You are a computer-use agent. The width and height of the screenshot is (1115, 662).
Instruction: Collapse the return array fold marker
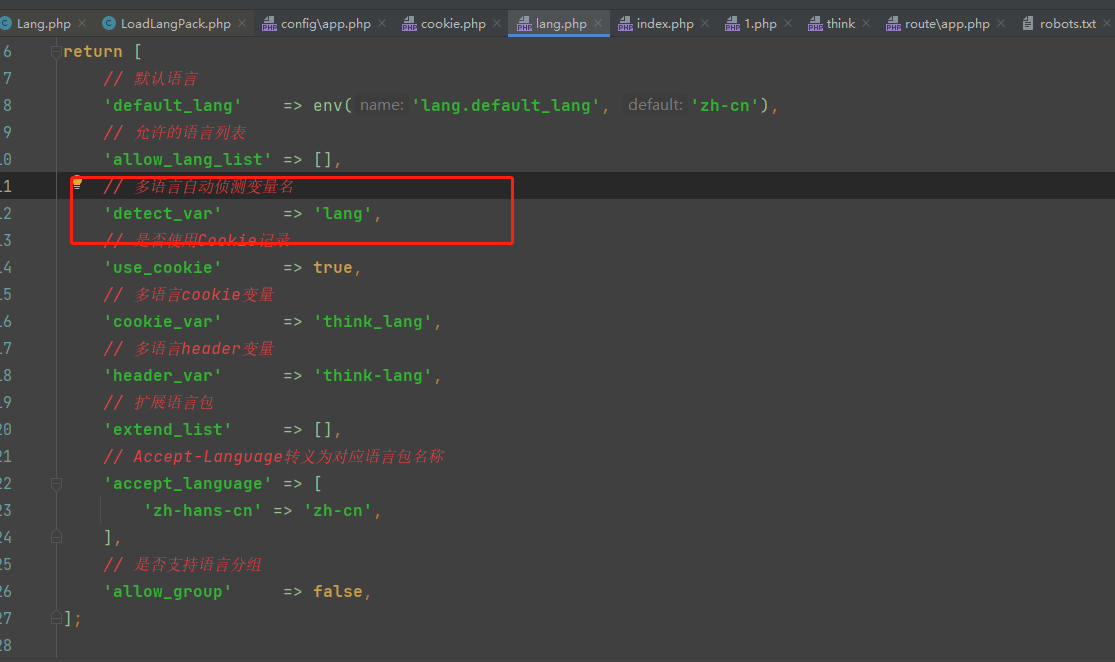click(57, 52)
